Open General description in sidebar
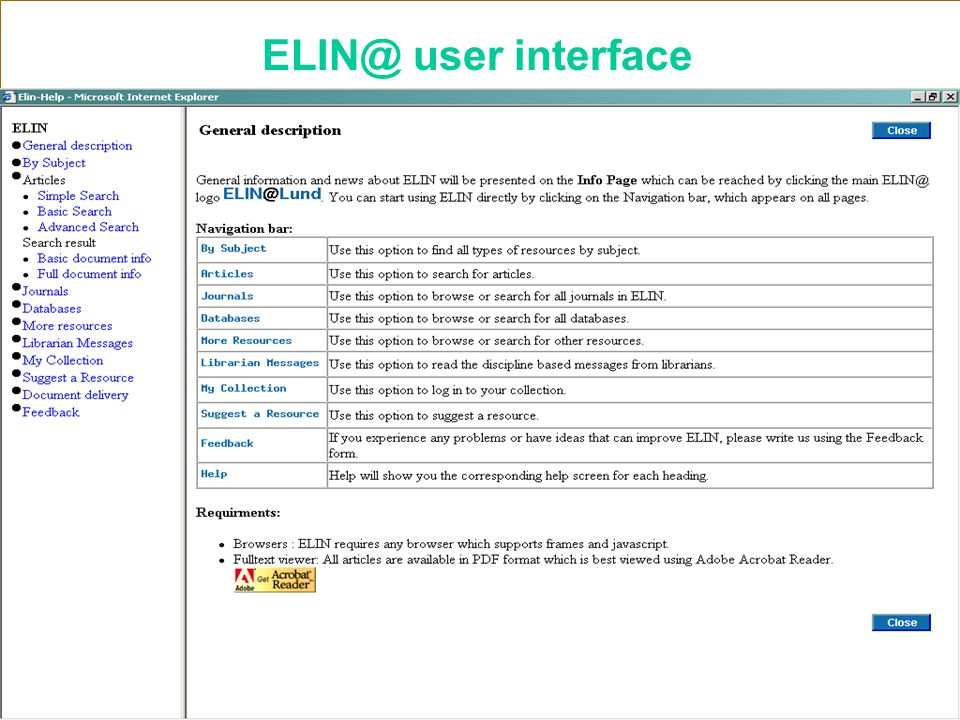960x720 pixels. click(x=77, y=146)
